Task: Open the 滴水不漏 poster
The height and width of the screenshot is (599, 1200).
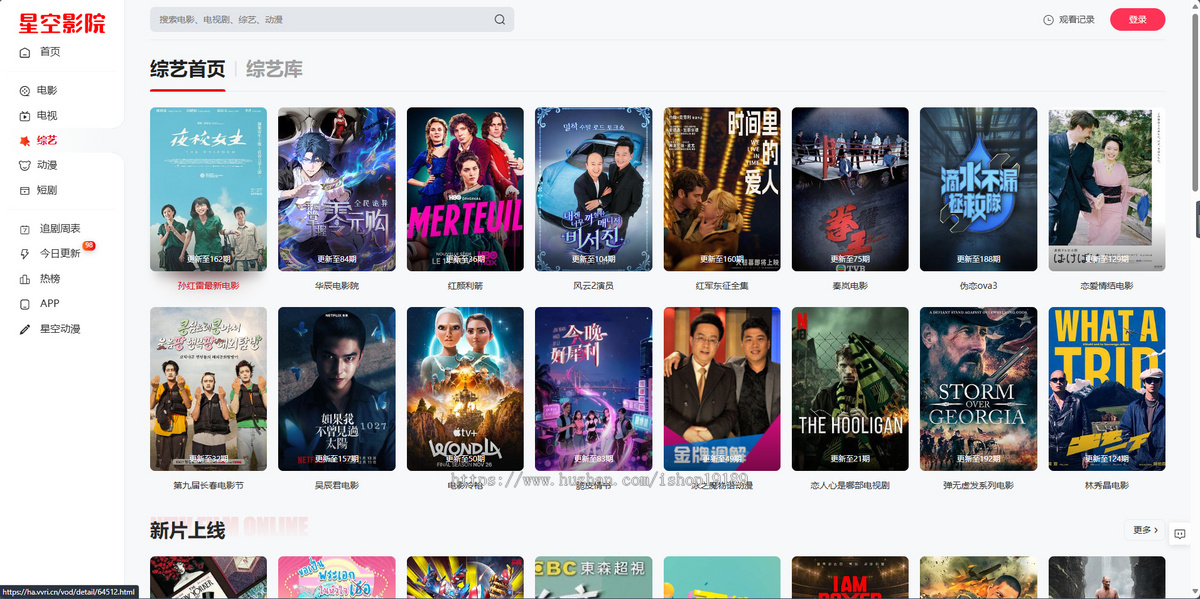Action: point(978,189)
